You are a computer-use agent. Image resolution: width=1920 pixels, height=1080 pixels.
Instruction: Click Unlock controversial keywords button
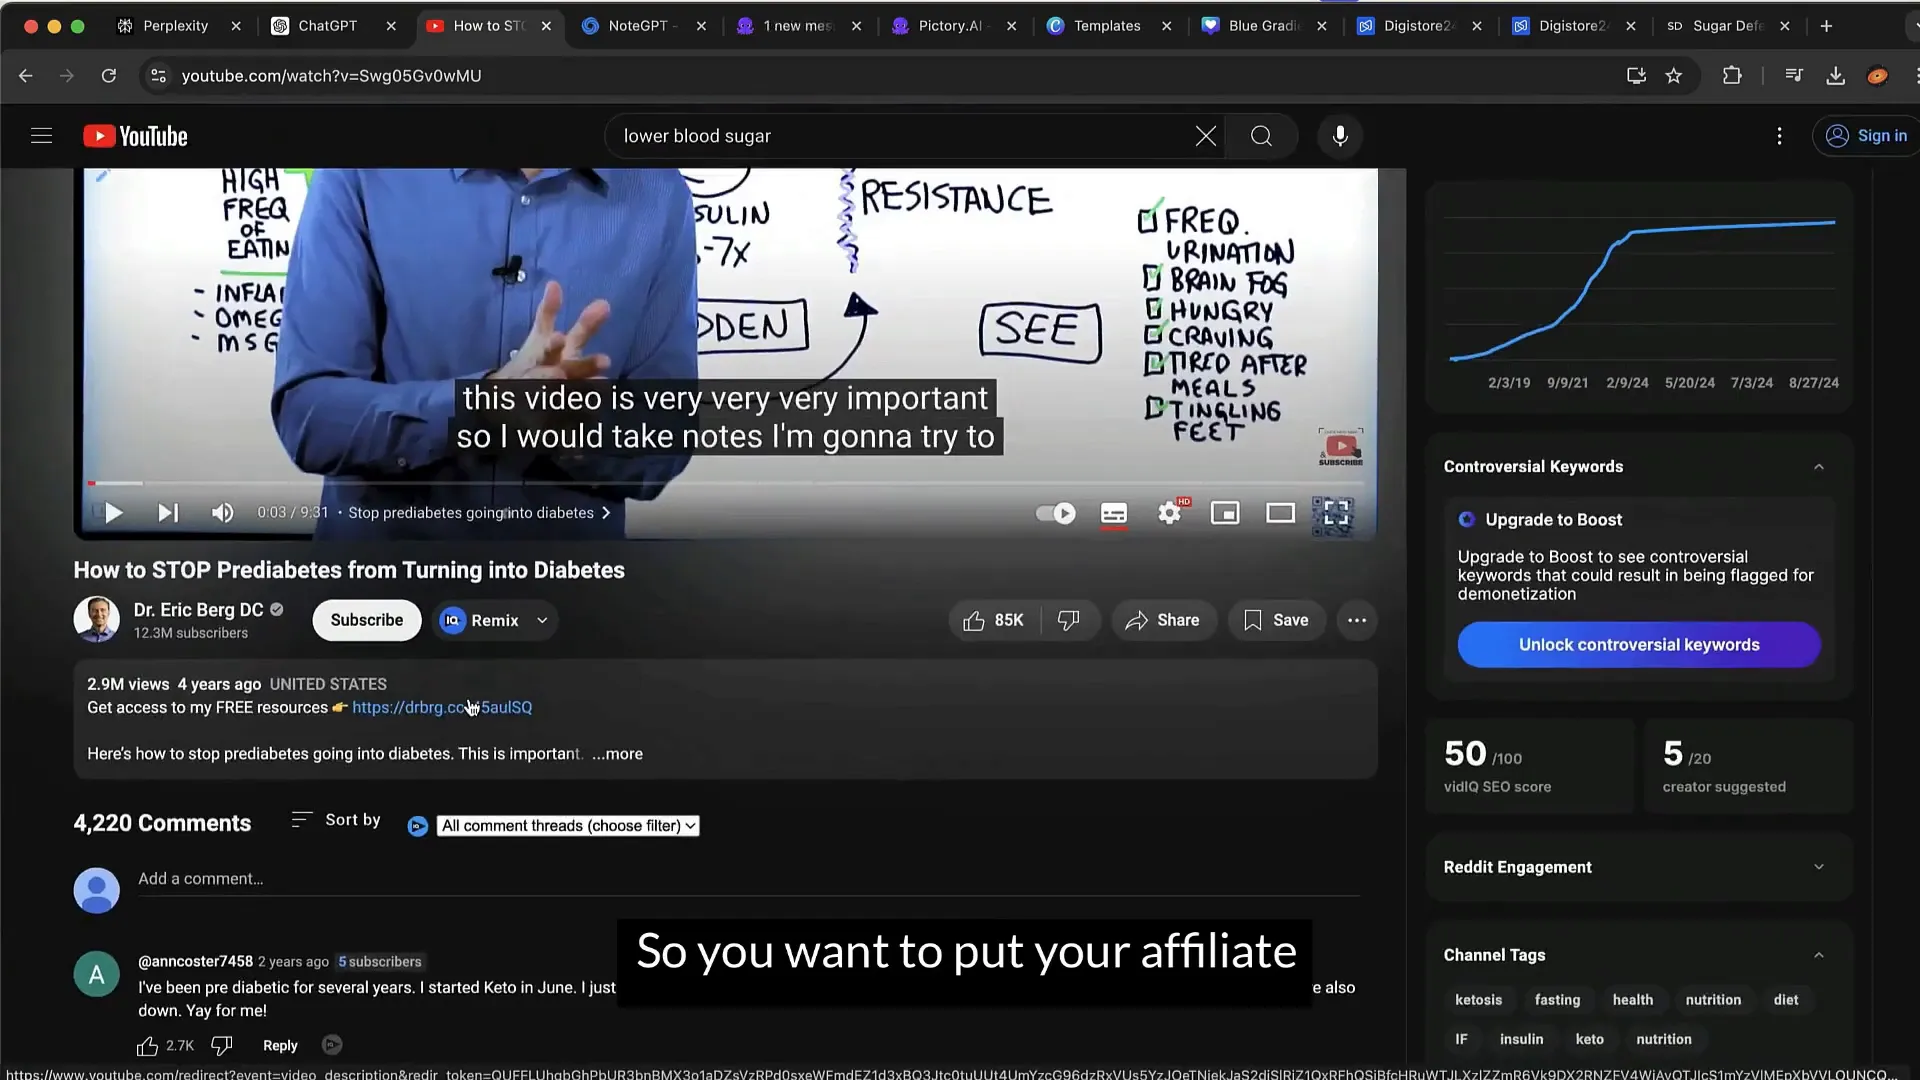pos(1638,644)
